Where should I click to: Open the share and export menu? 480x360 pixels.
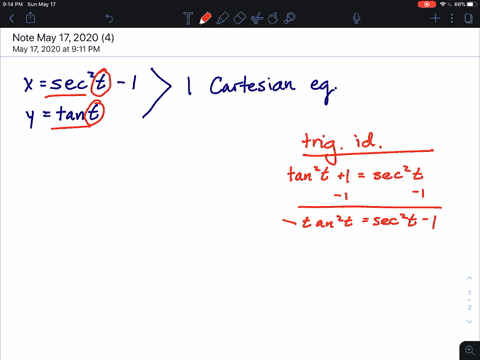[x=30, y=18]
